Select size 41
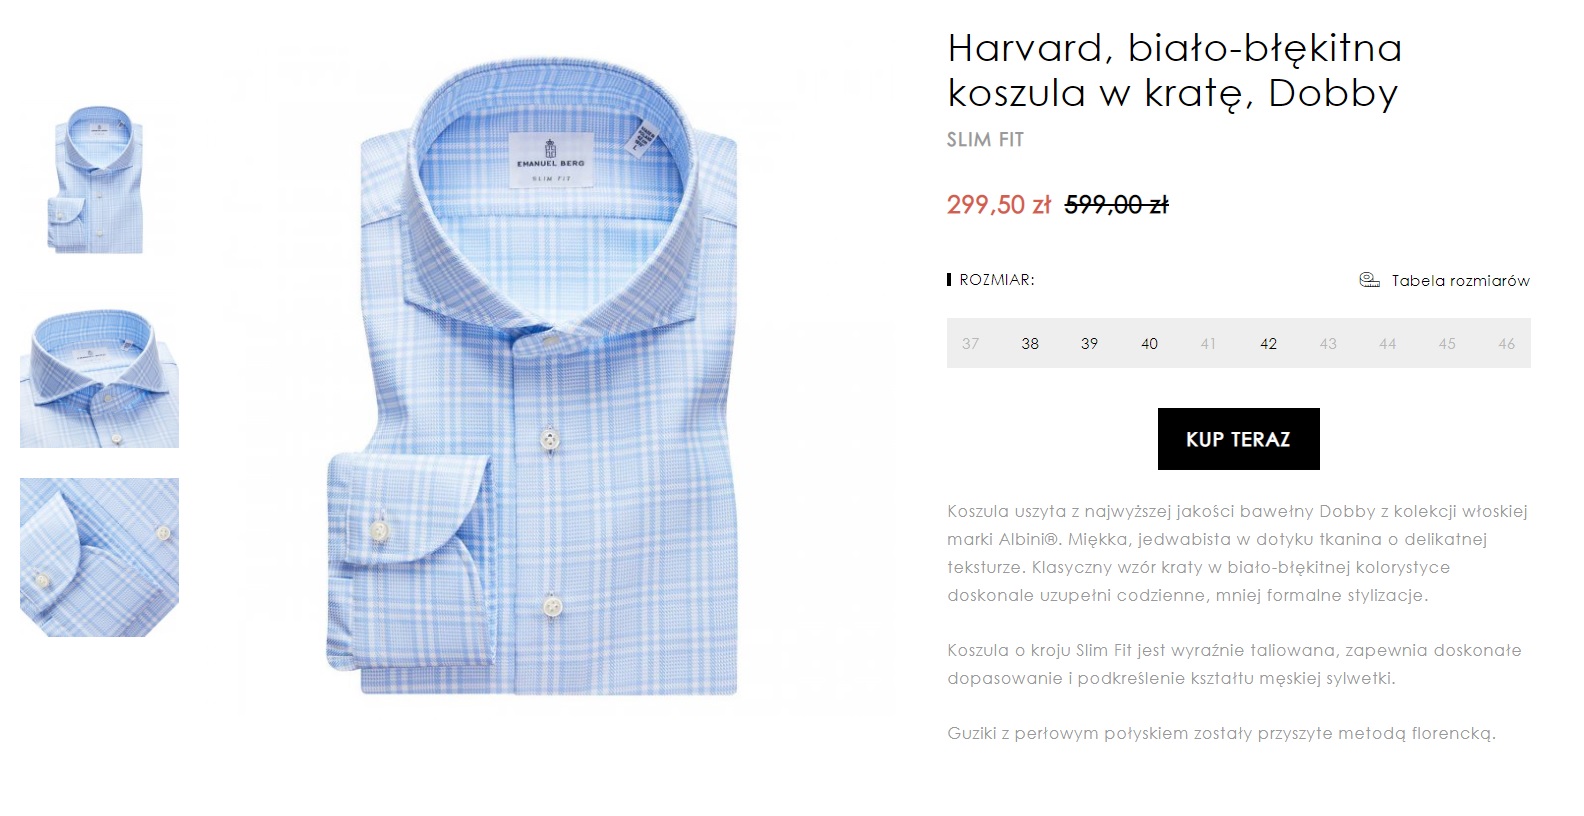1584x816 pixels. (x=1208, y=344)
